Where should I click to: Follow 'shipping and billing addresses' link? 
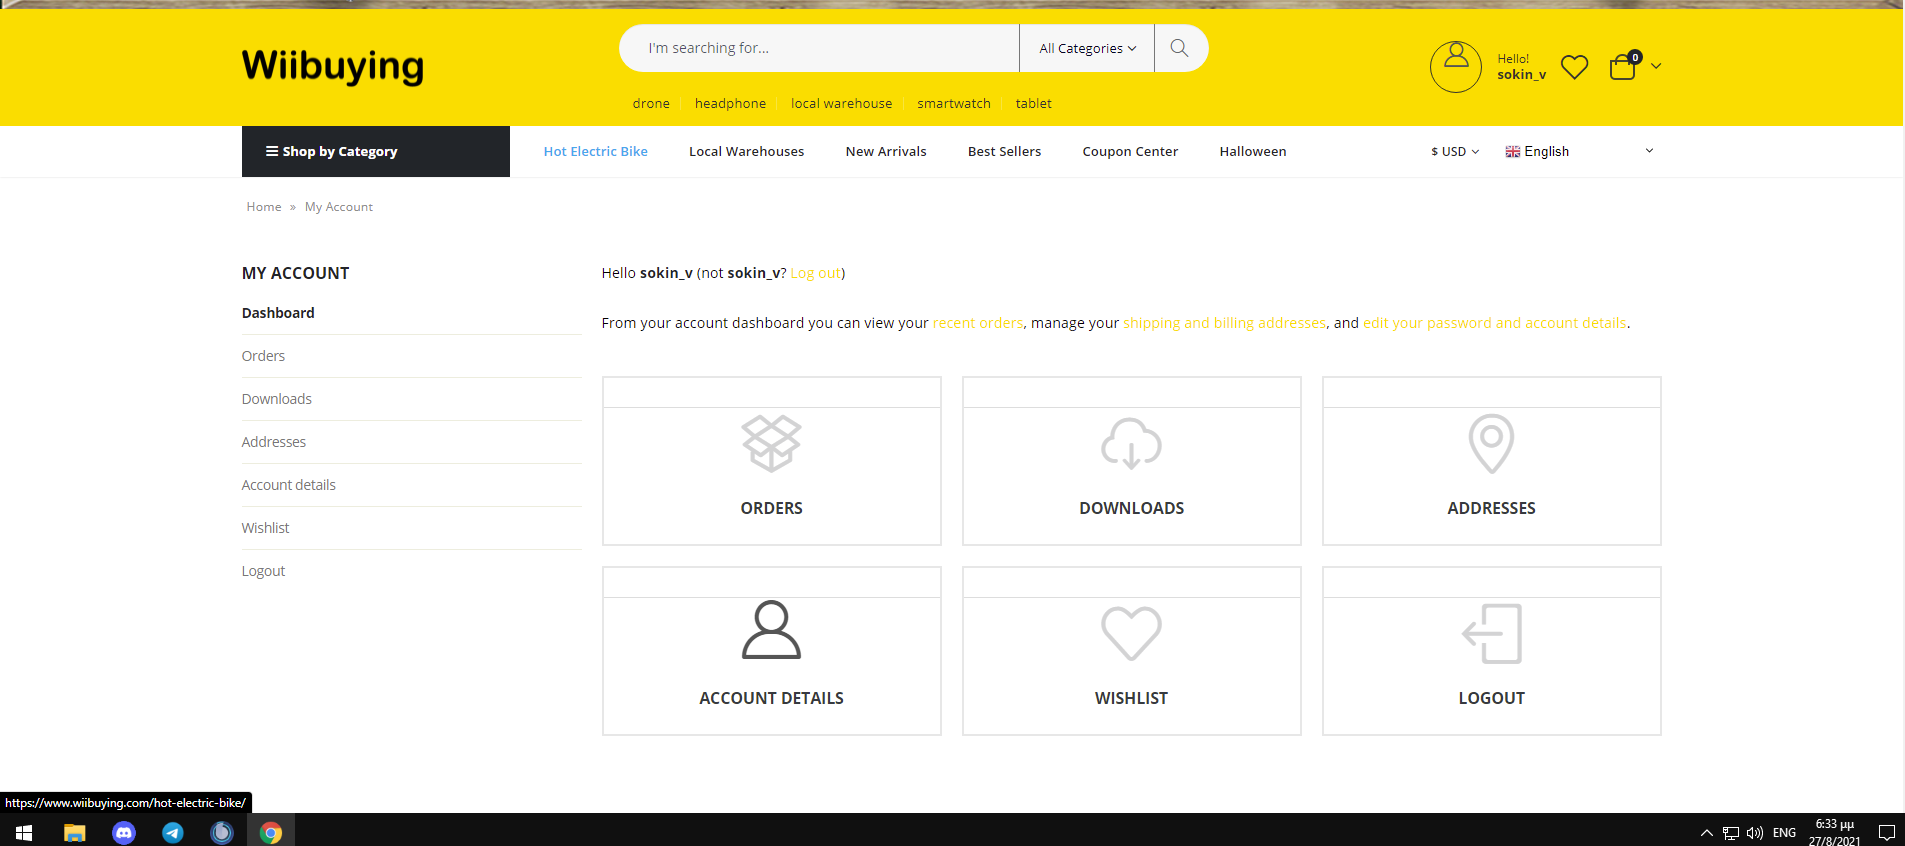point(1224,323)
